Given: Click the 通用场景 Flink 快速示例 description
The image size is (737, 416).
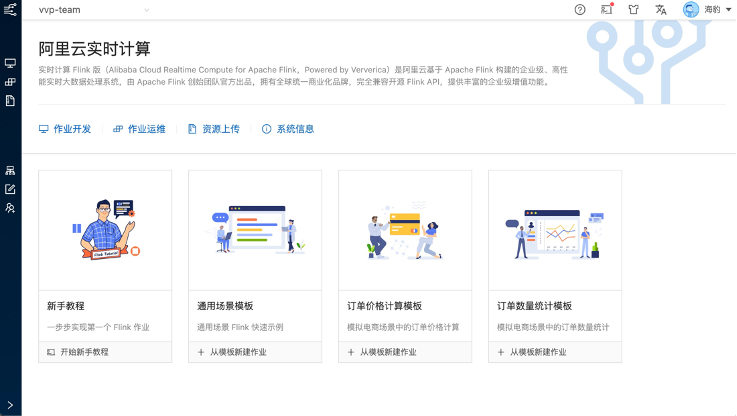Looking at the screenshot, I should (240, 327).
